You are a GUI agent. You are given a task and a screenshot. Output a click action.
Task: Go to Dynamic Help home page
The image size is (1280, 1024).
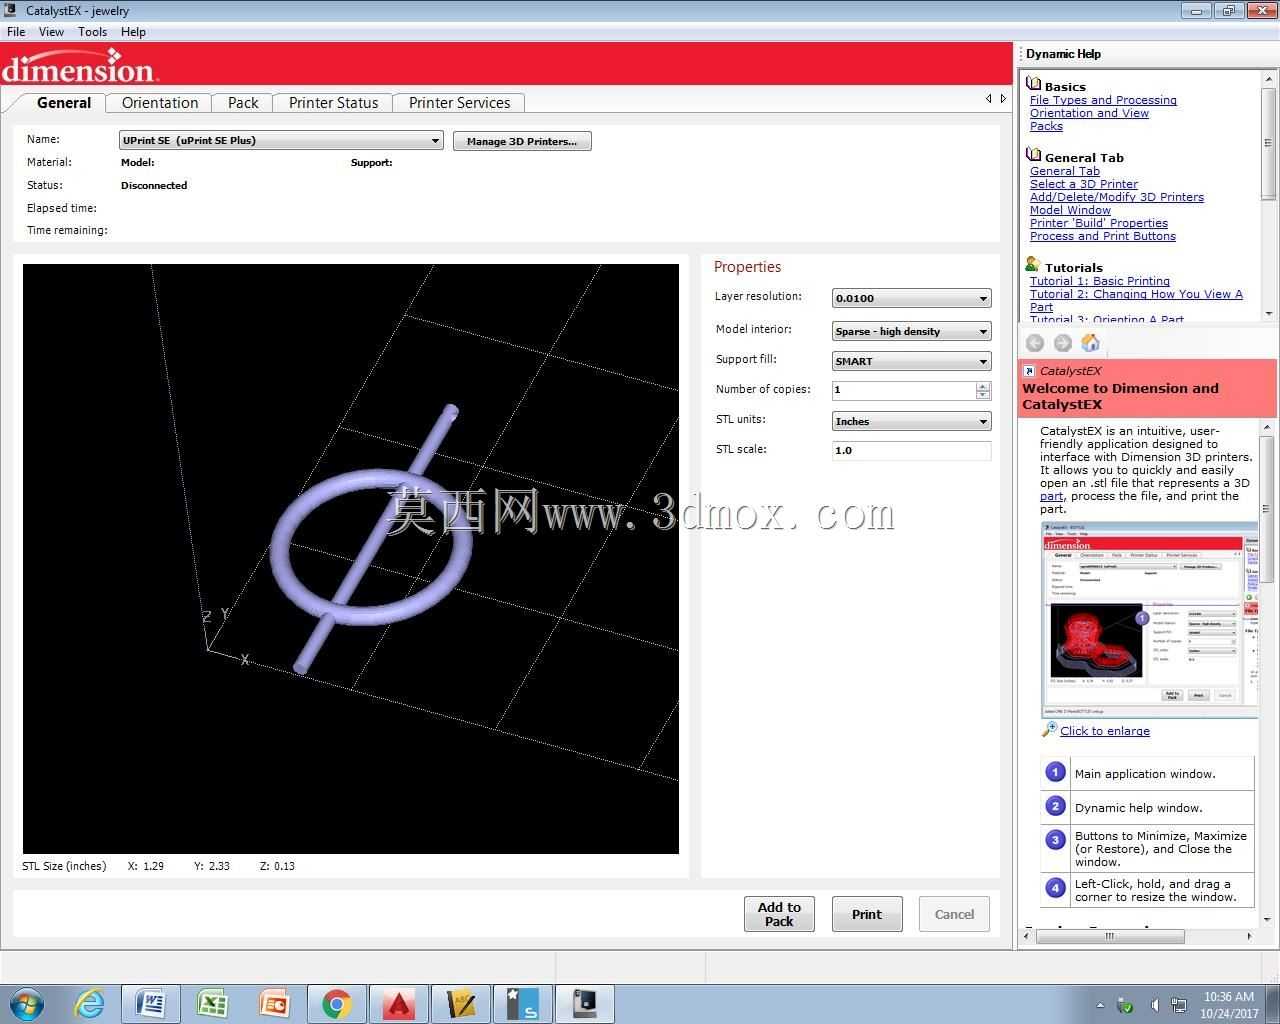pos(1090,343)
